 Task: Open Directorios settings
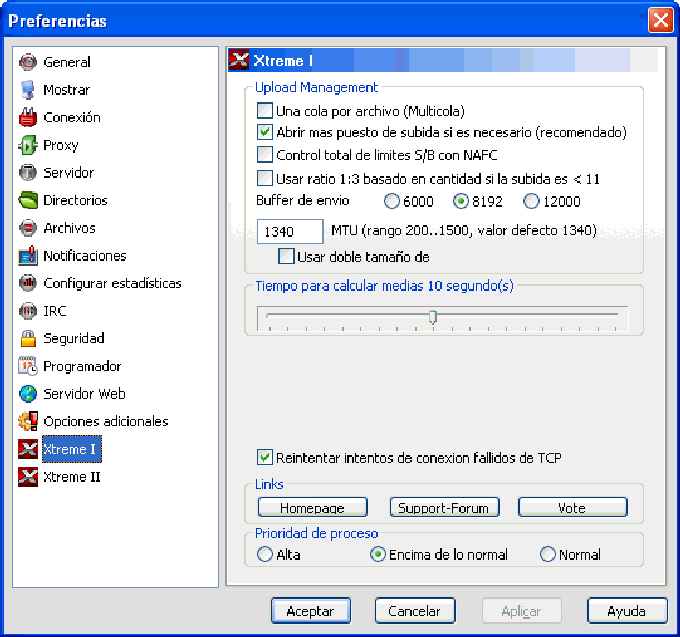[75, 200]
